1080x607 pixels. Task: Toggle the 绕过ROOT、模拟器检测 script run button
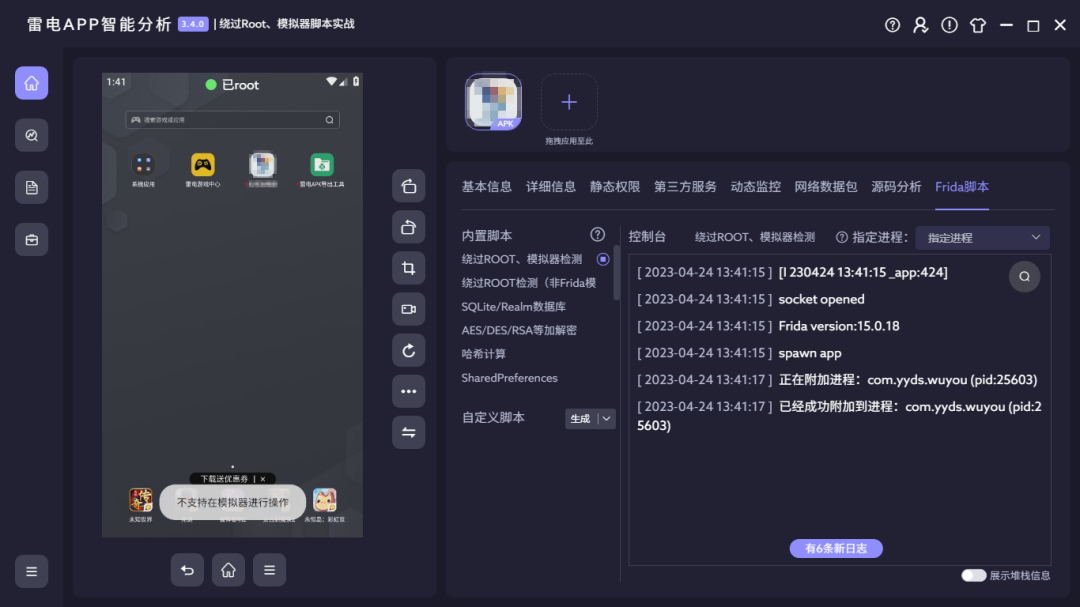click(x=603, y=260)
